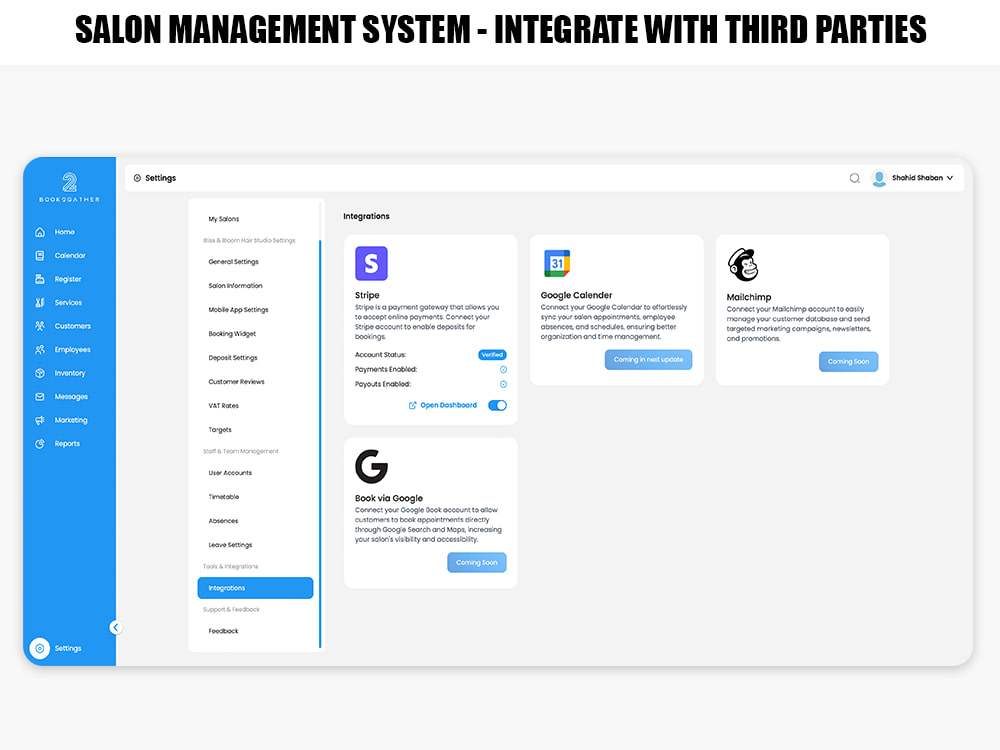Open User Accounts settings
Viewport: 1000px width, 750px height.
click(230, 473)
